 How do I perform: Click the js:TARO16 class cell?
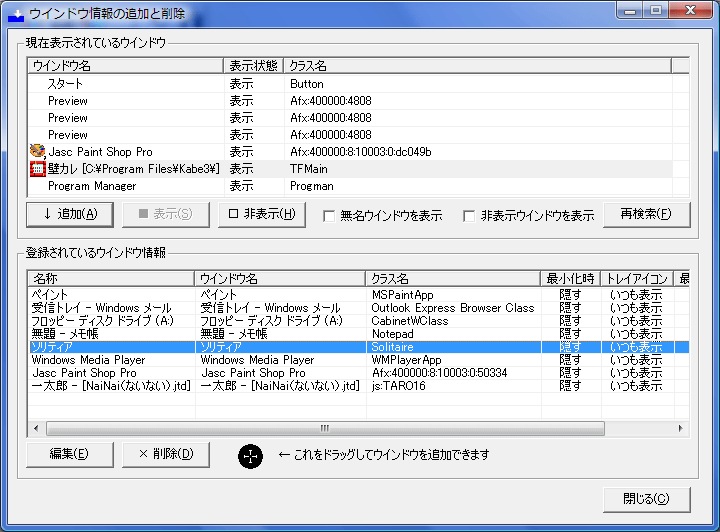tap(398, 386)
